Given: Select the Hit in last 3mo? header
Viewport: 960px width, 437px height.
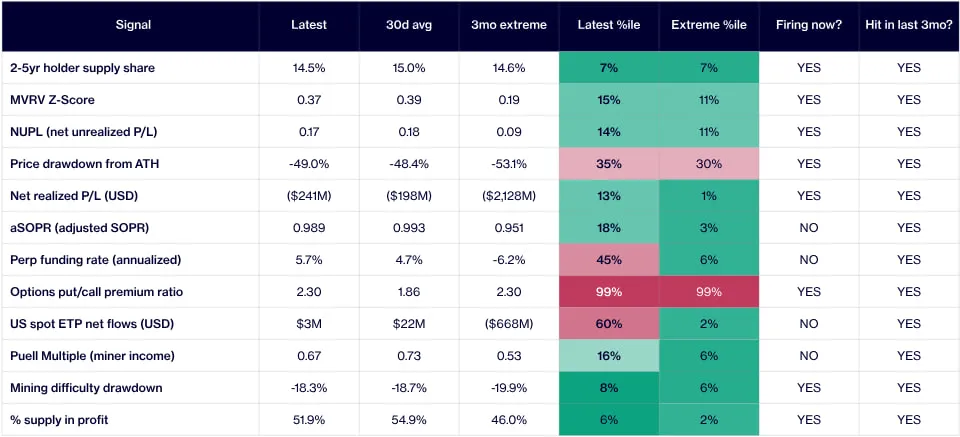Looking at the screenshot, I should (x=909, y=26).
